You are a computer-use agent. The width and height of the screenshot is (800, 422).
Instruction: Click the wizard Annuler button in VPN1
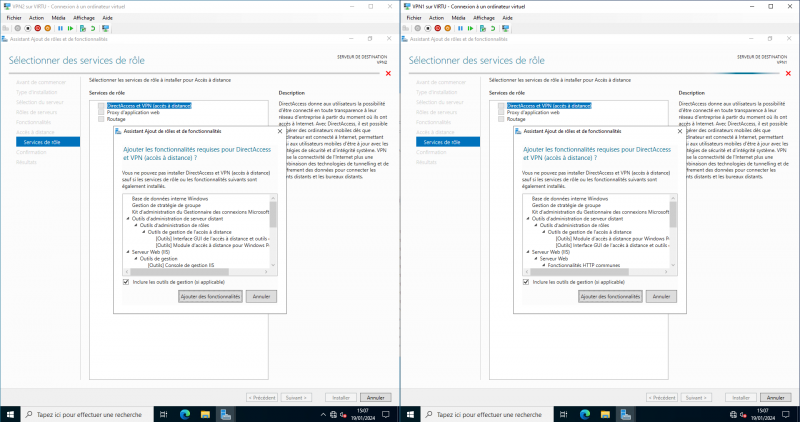tap(776, 398)
